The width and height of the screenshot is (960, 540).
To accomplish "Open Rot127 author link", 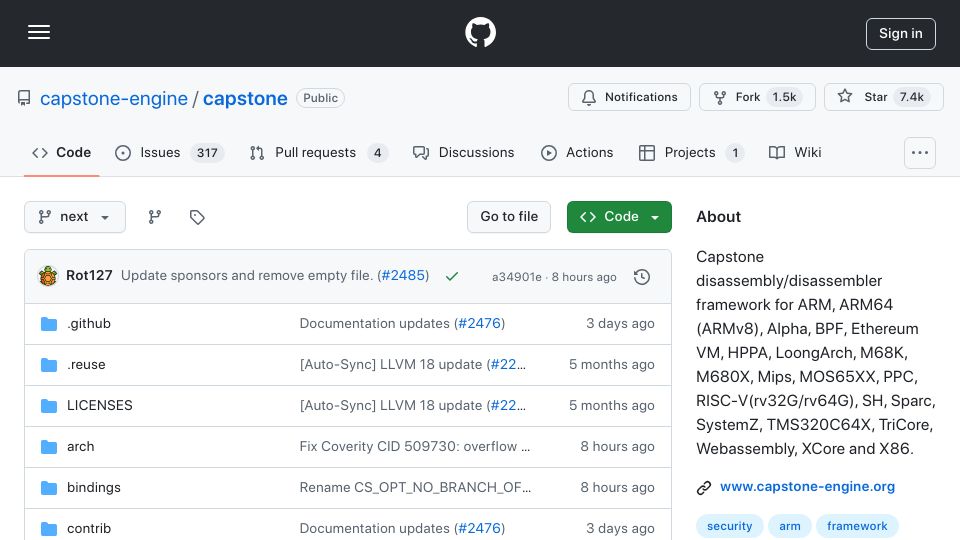I will point(89,276).
